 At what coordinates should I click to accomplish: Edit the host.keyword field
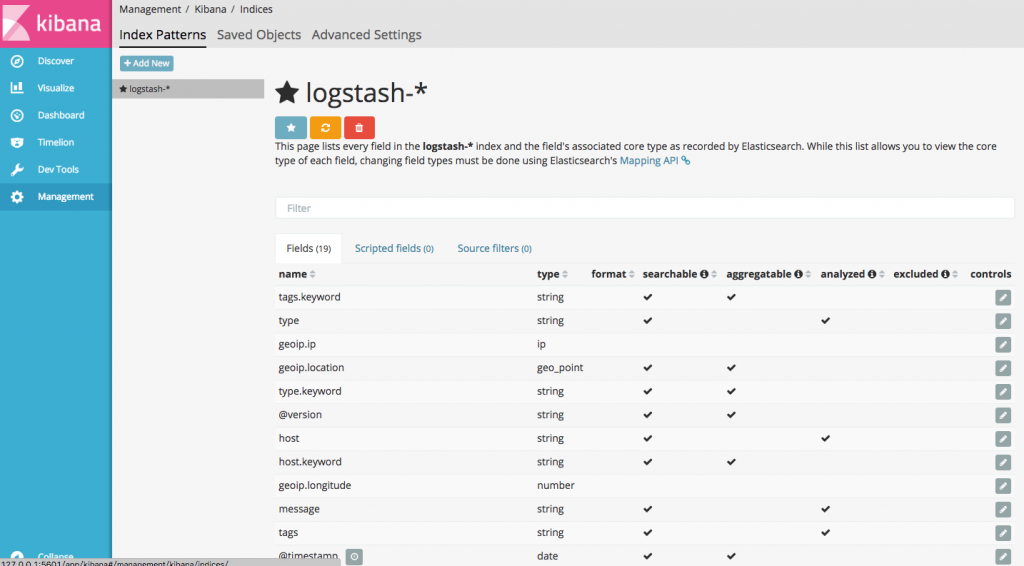tap(1003, 462)
